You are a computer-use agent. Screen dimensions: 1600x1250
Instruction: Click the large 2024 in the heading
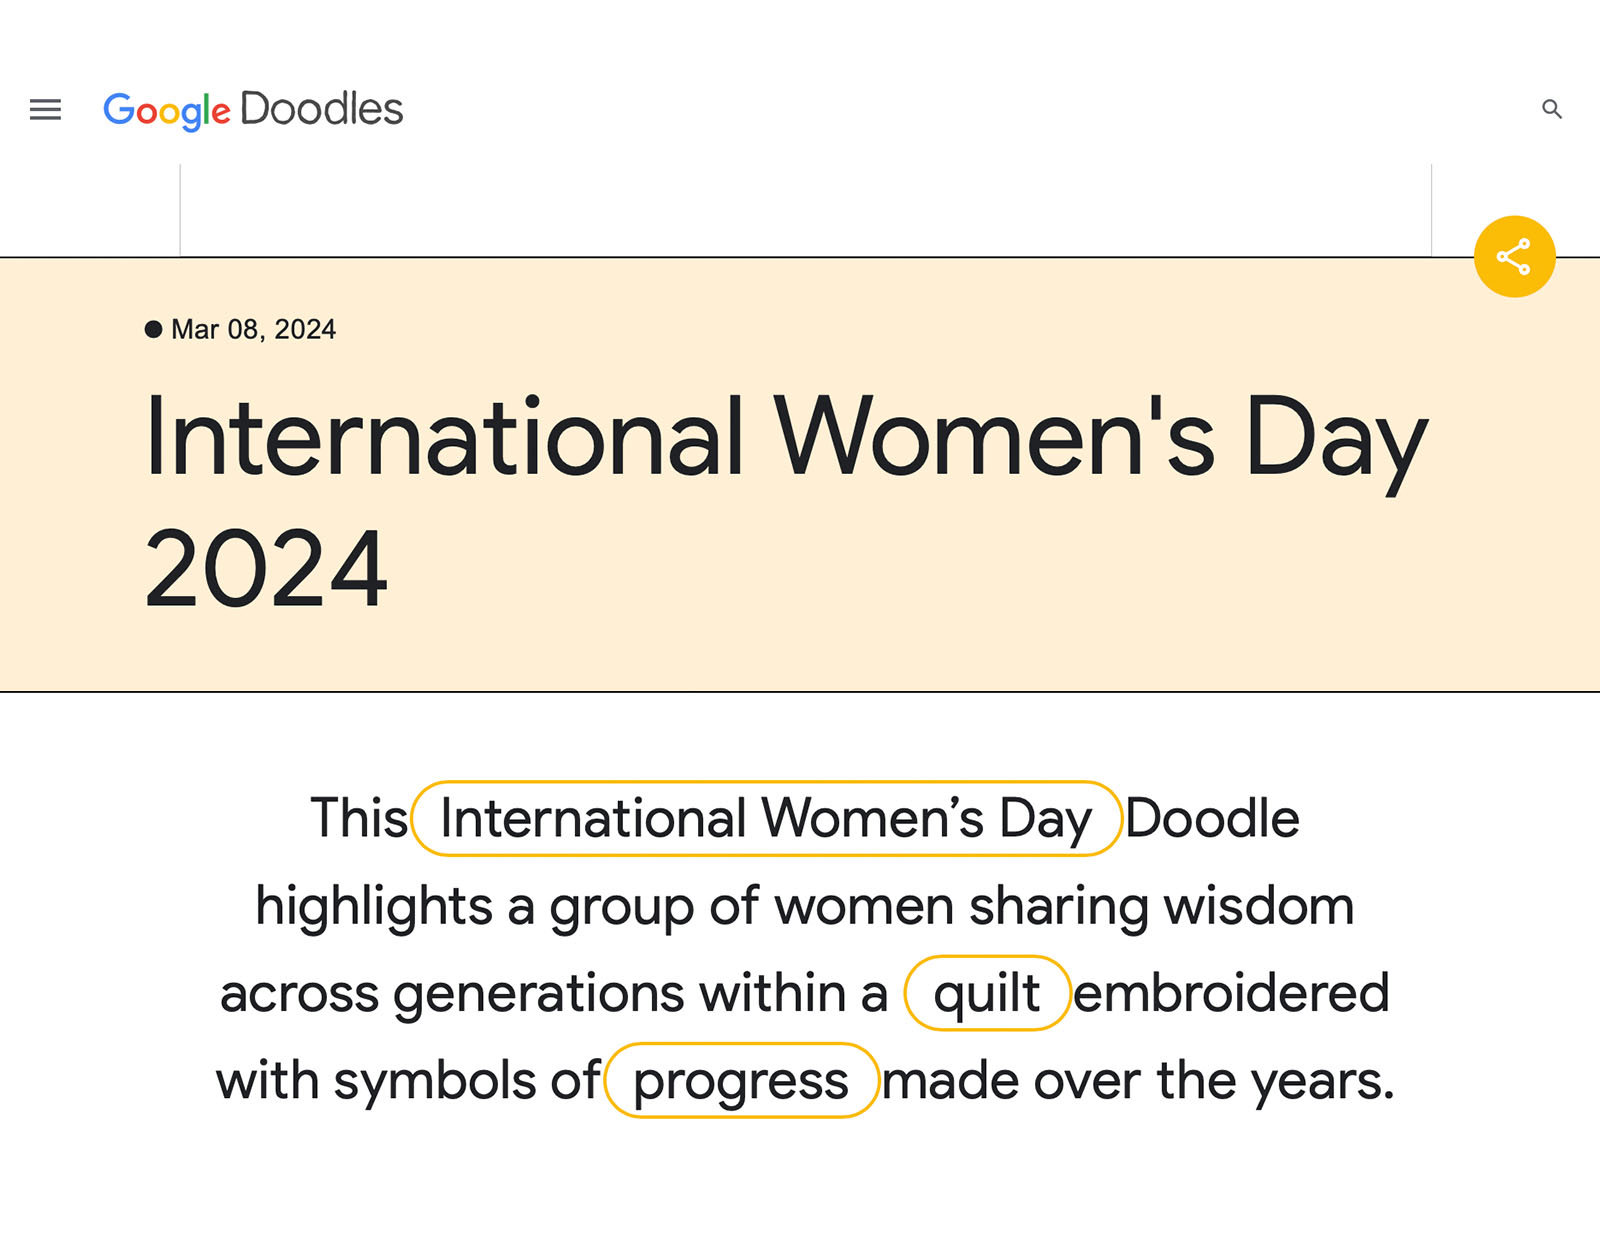click(x=266, y=569)
